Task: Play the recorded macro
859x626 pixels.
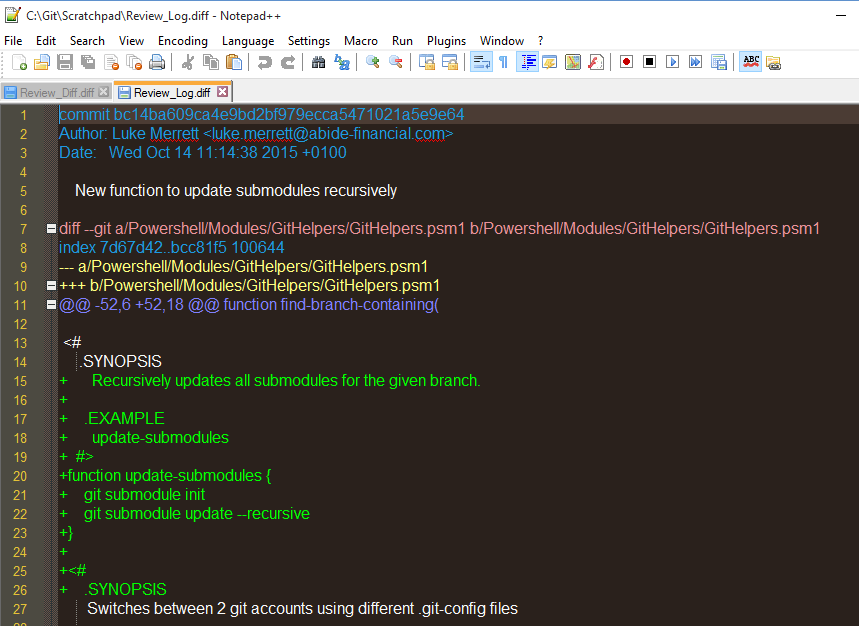Action: pyautogui.click(x=674, y=62)
